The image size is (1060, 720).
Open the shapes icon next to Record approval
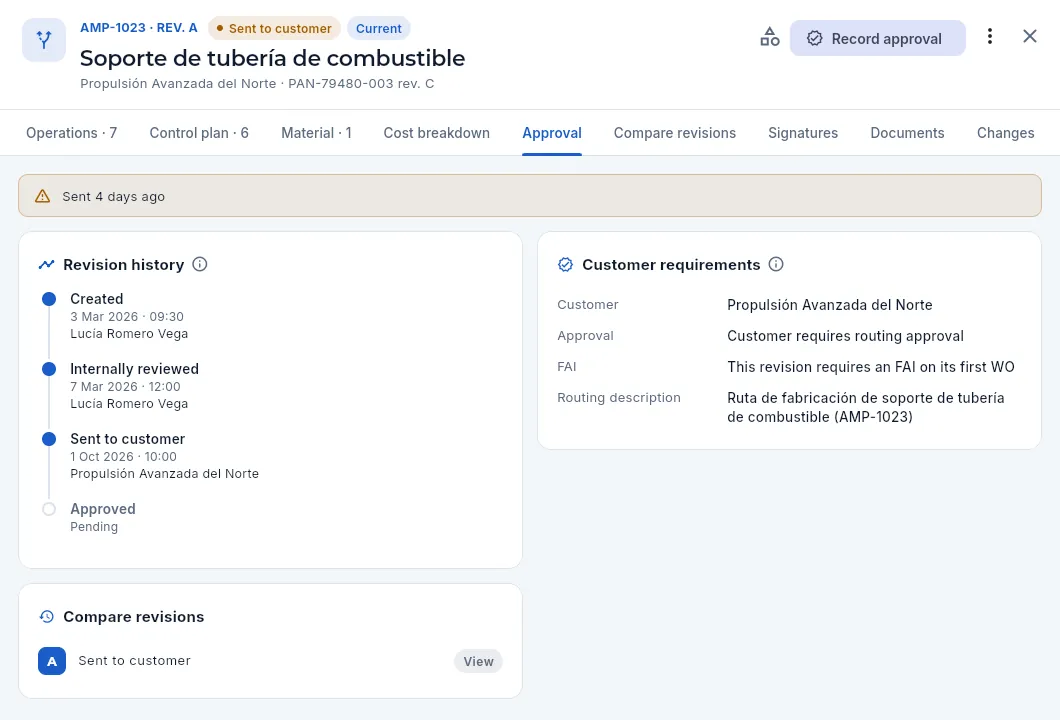coord(769,37)
